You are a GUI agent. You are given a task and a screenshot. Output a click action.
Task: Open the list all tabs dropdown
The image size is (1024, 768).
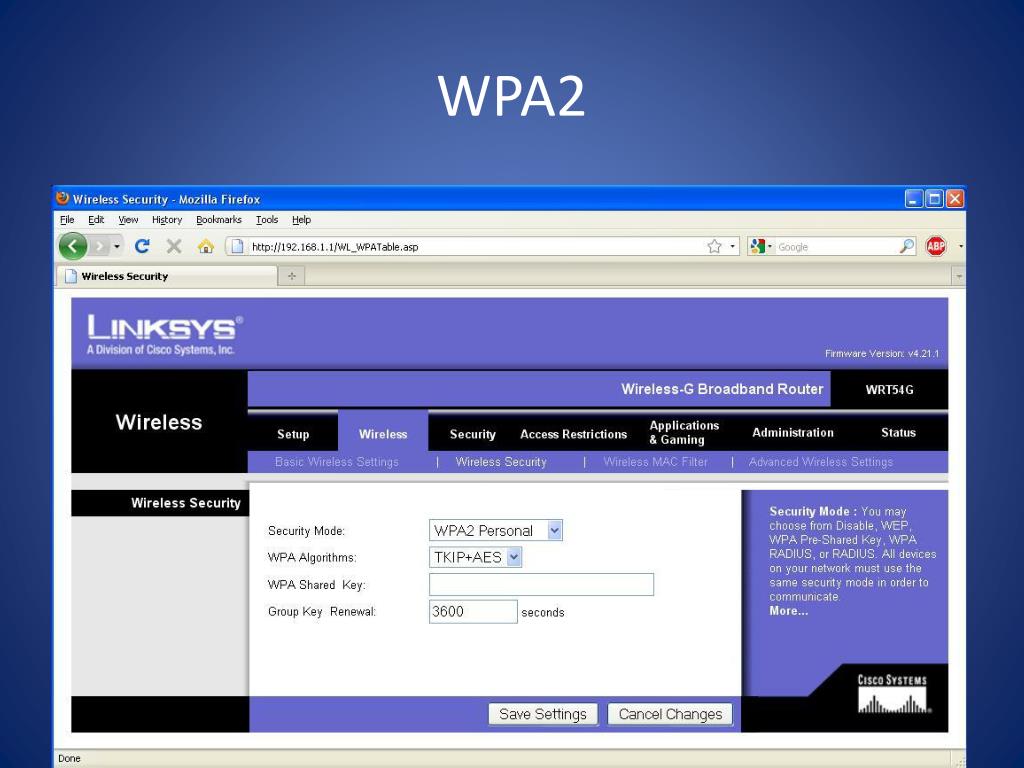point(959,276)
